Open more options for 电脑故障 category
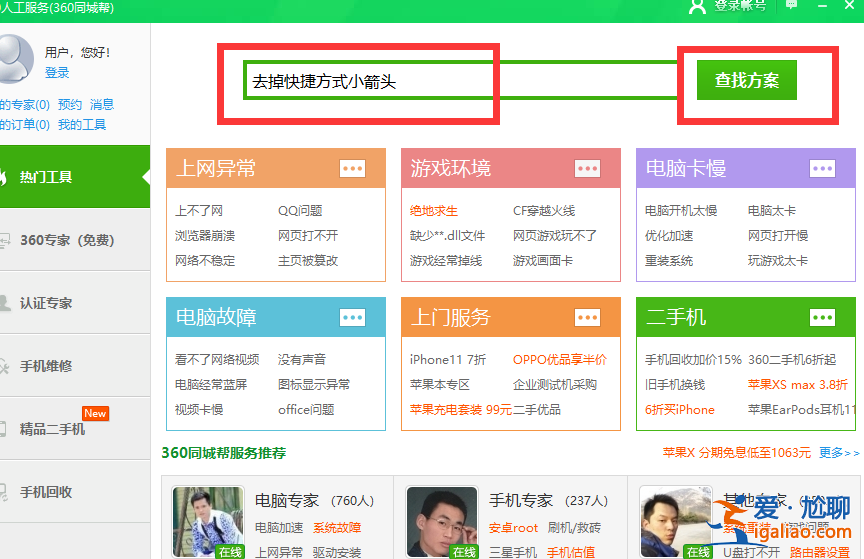This screenshot has width=864, height=559. point(353,317)
